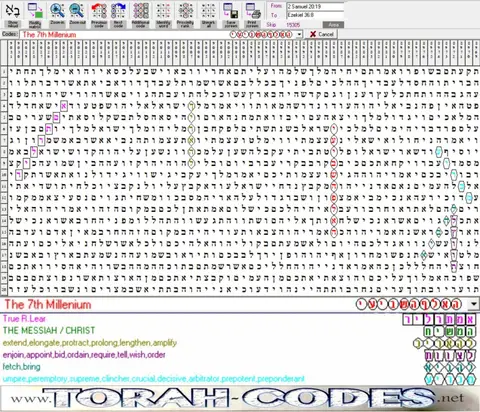Select 'True R.Lear' legend entry
Screen dimensions: 480x412
tap(24, 319)
